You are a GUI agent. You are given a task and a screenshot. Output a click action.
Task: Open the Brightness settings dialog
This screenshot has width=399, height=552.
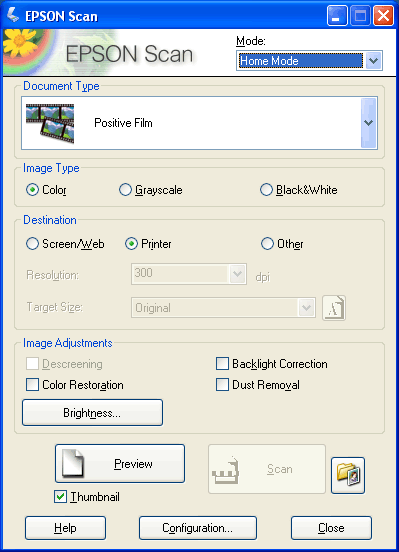(x=92, y=413)
